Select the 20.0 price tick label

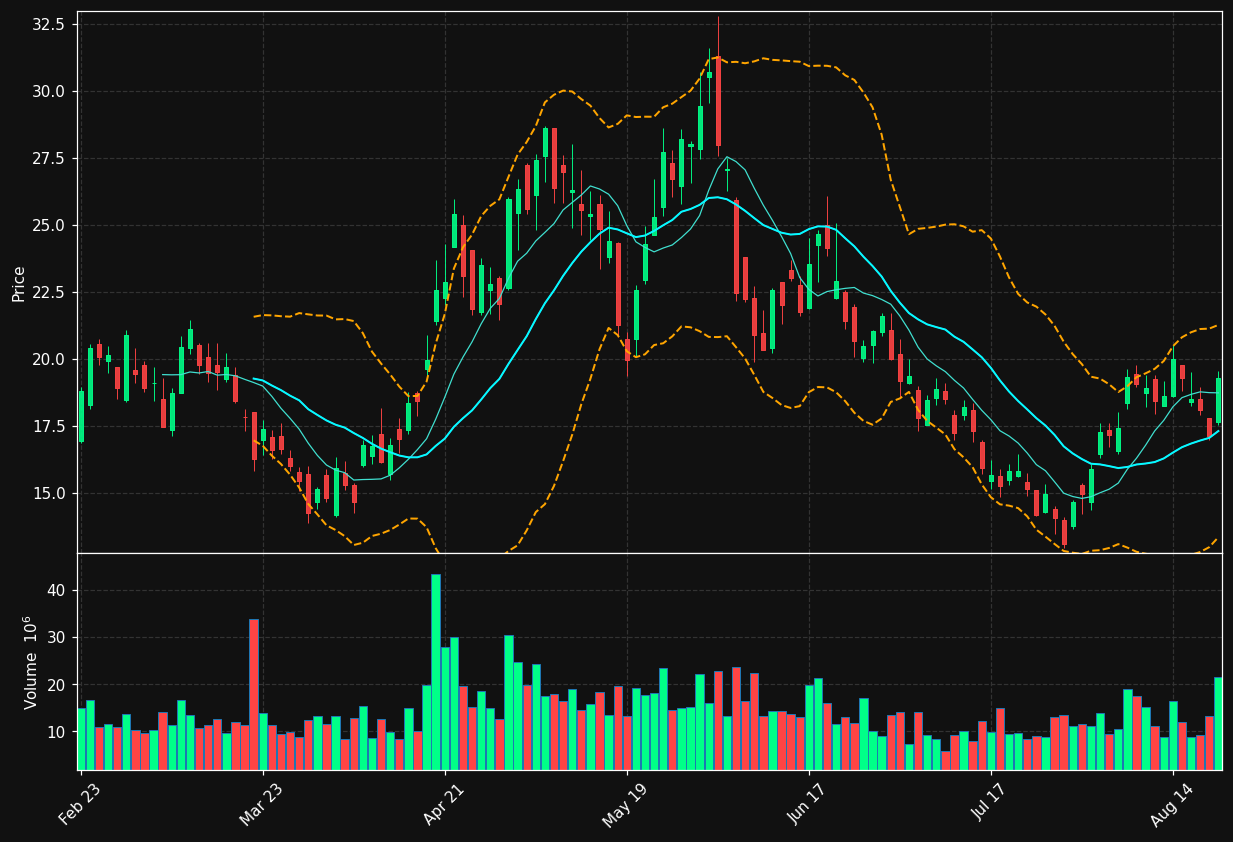tap(49, 359)
